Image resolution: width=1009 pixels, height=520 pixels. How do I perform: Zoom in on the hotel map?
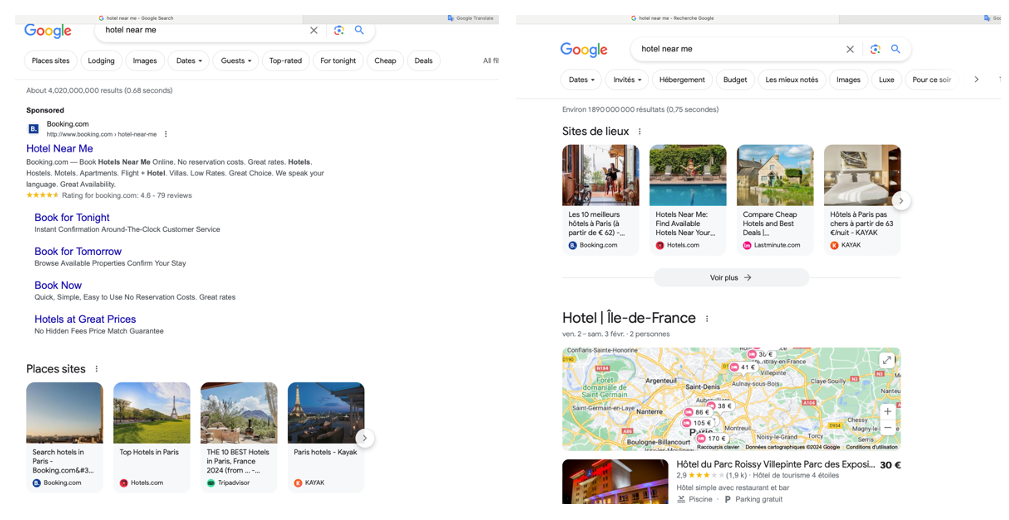(x=887, y=411)
